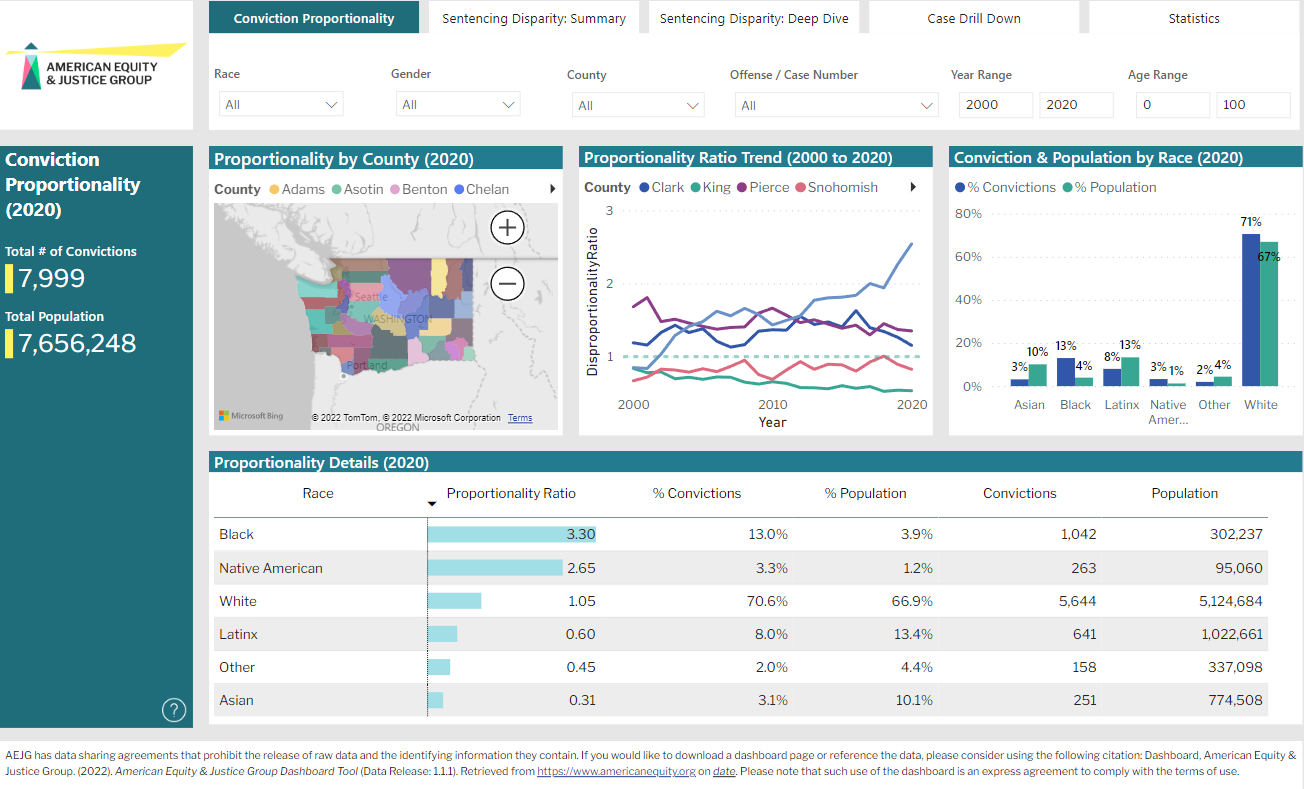
Task: Select the Asian row label in table
Action: tap(236, 700)
